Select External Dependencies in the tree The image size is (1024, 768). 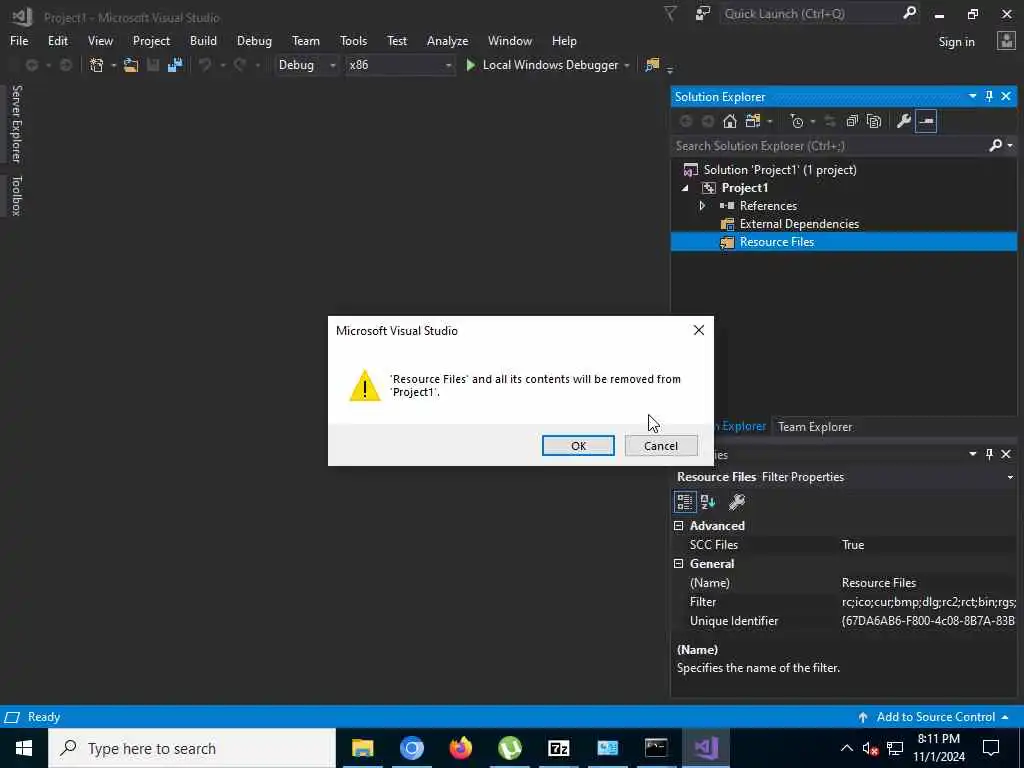coord(844,224)
